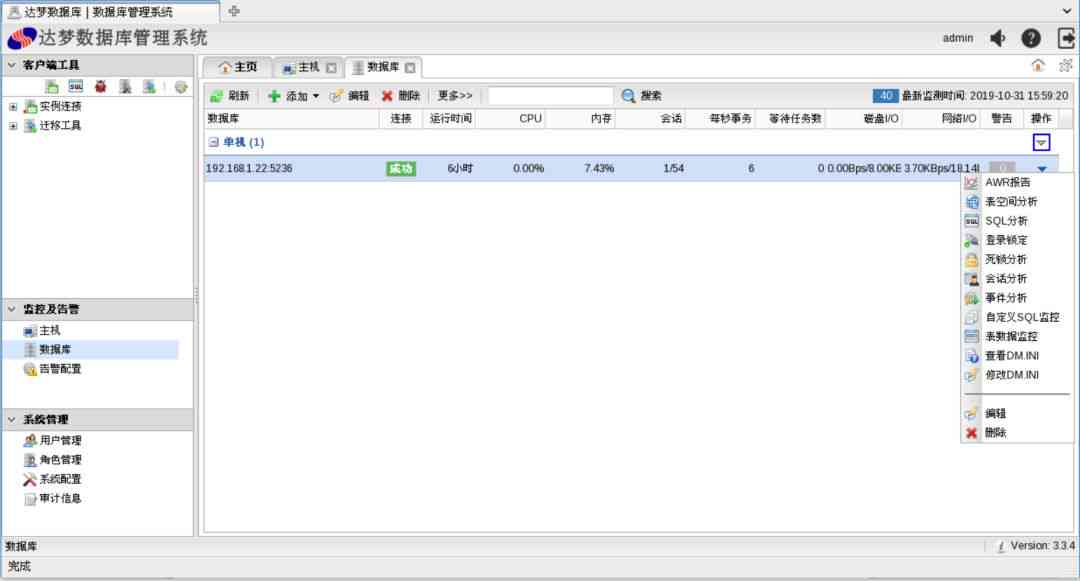
Task: Collapse the 客户端工具 panel section
Action: tap(12, 65)
